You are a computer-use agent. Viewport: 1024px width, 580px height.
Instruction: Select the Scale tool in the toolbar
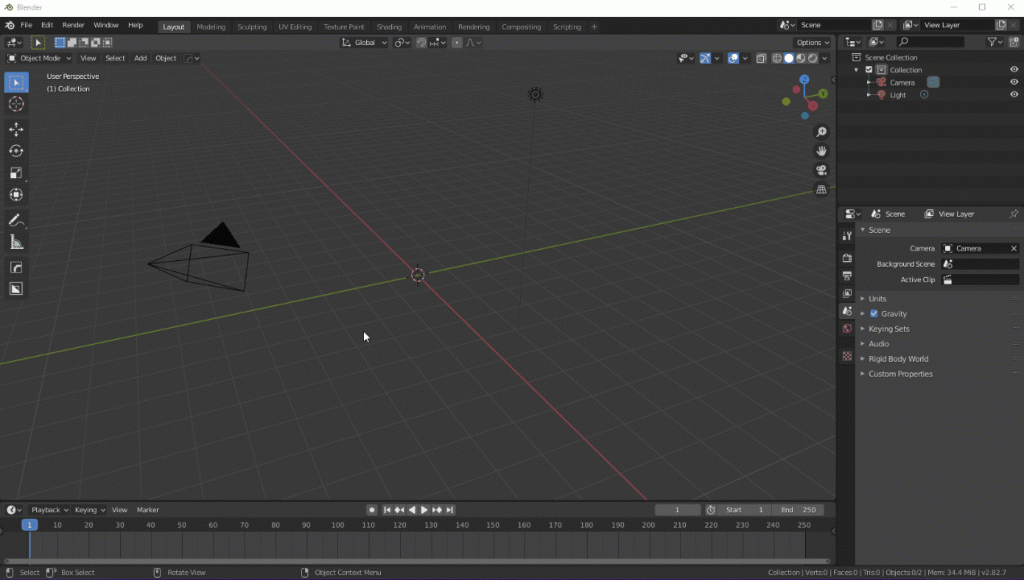point(16,173)
